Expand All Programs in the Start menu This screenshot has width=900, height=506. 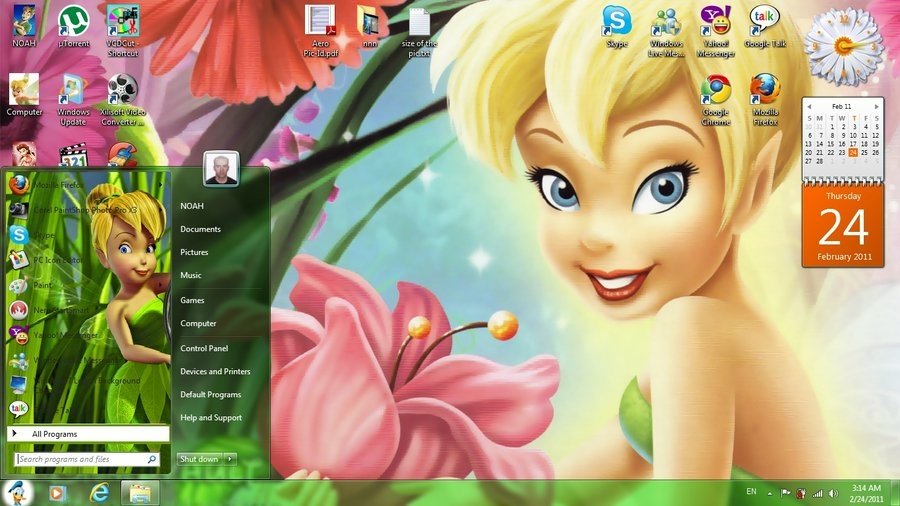pos(88,434)
